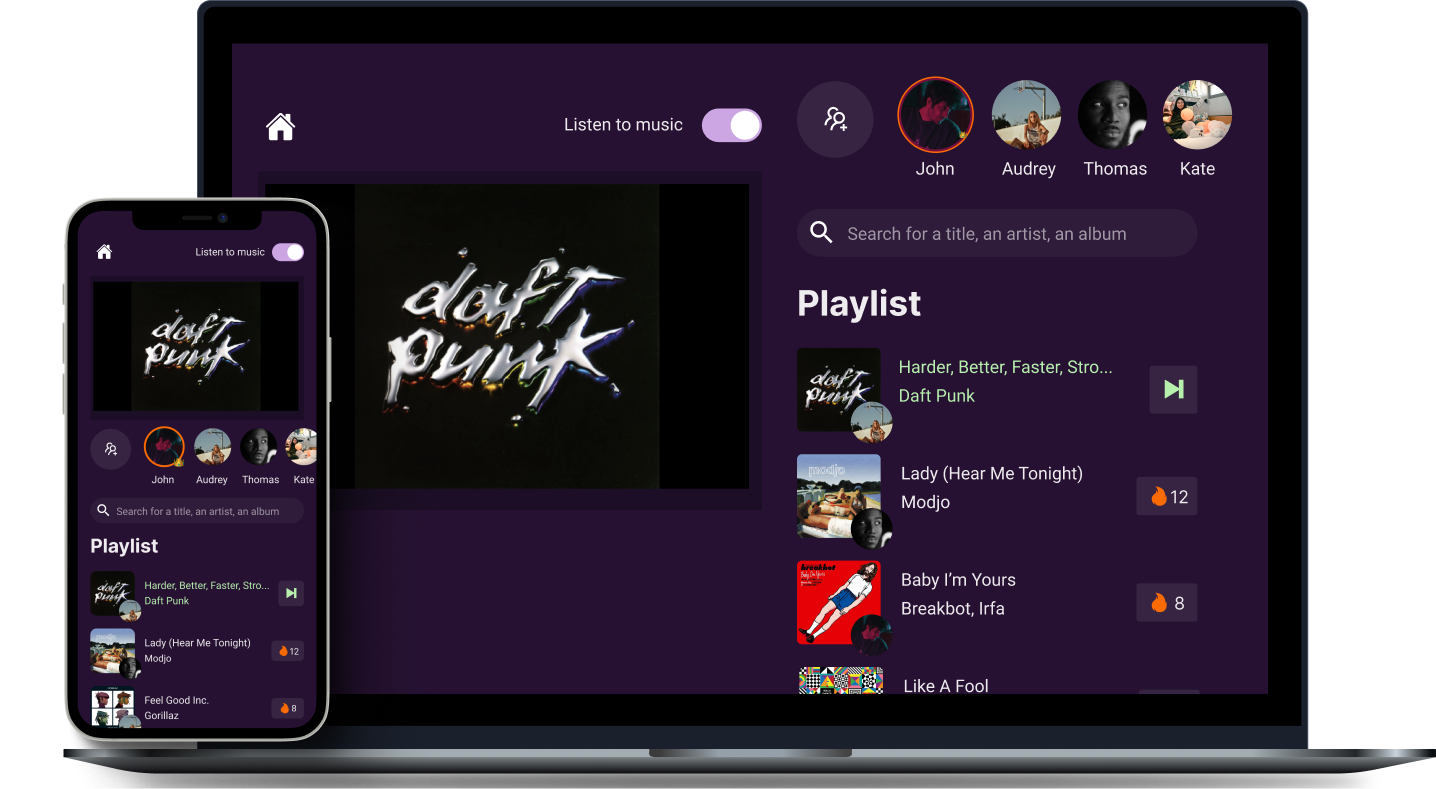1436x789 pixels.
Task: Tap the skip-next icon for Harder, Better, Faster
Action: (290, 593)
